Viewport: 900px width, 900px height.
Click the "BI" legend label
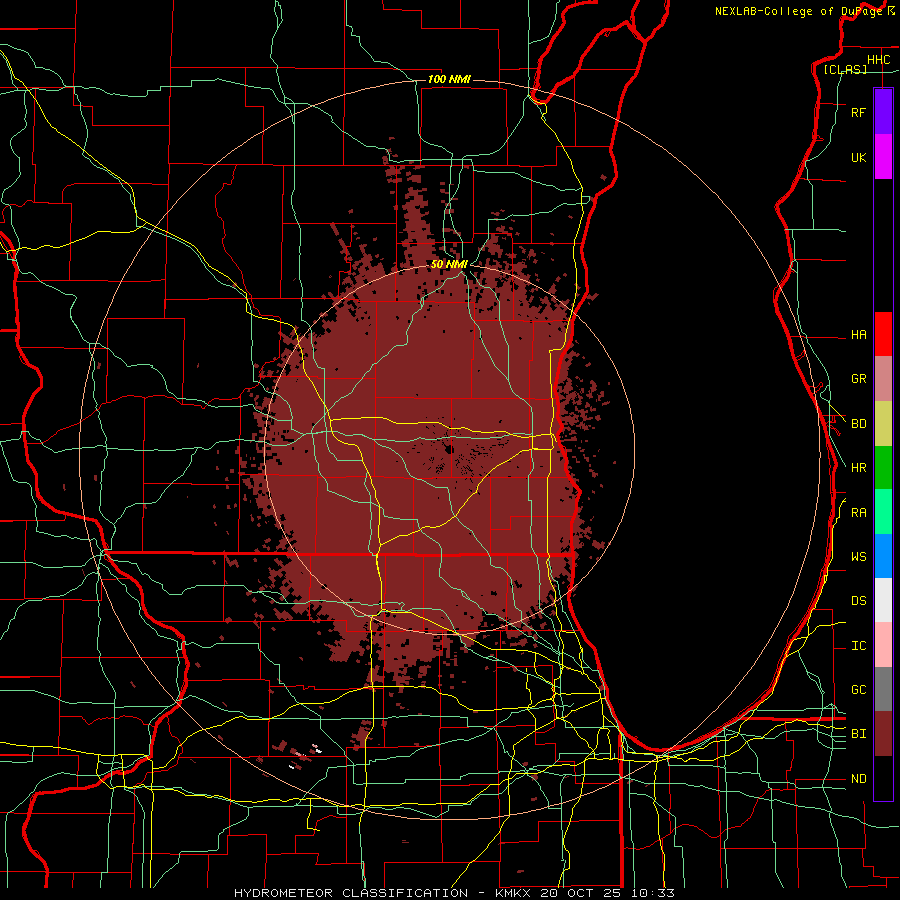tap(859, 734)
